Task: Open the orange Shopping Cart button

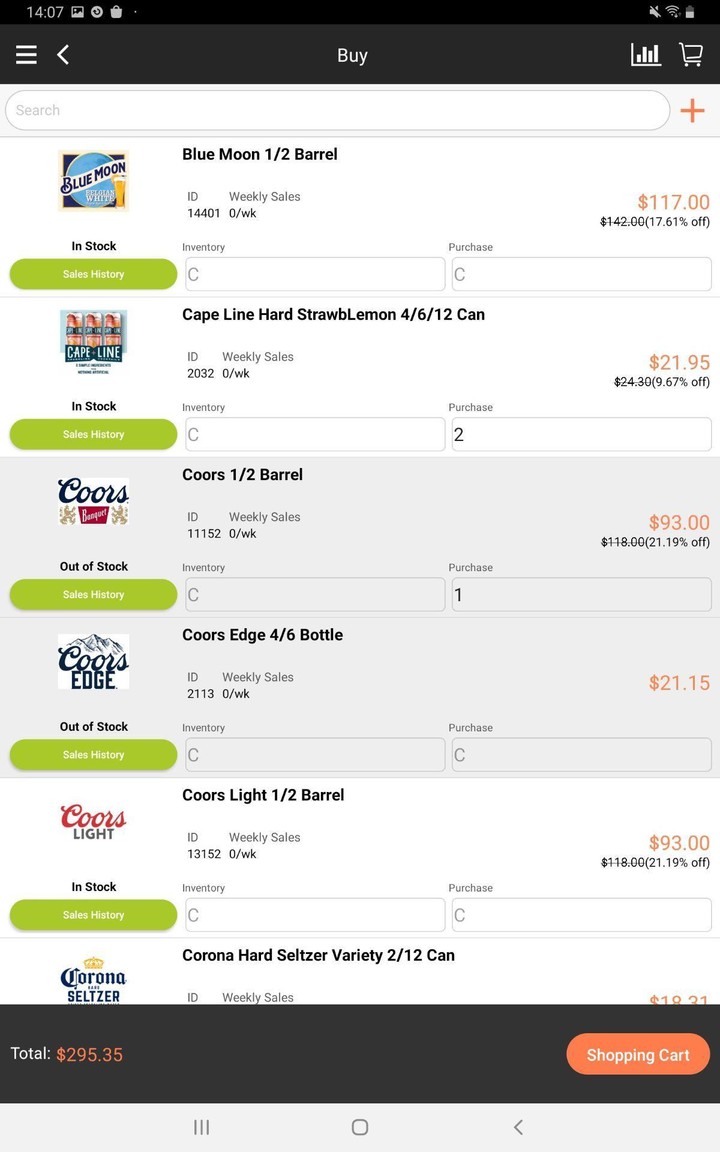Action: coord(638,1054)
